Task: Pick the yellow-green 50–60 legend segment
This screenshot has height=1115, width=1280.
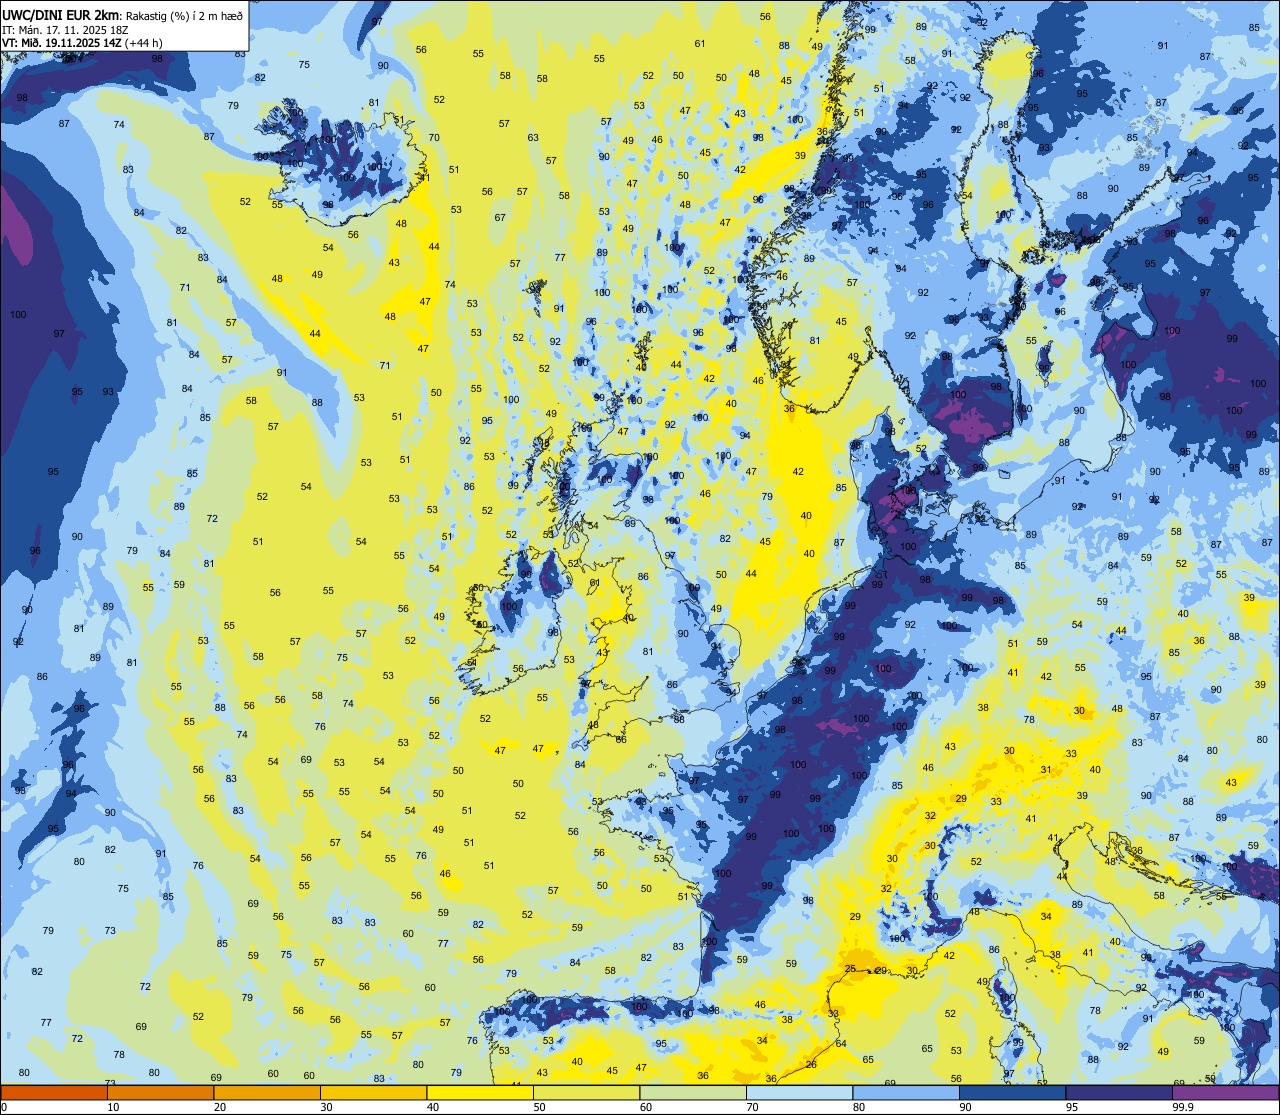Action: coord(586,1092)
